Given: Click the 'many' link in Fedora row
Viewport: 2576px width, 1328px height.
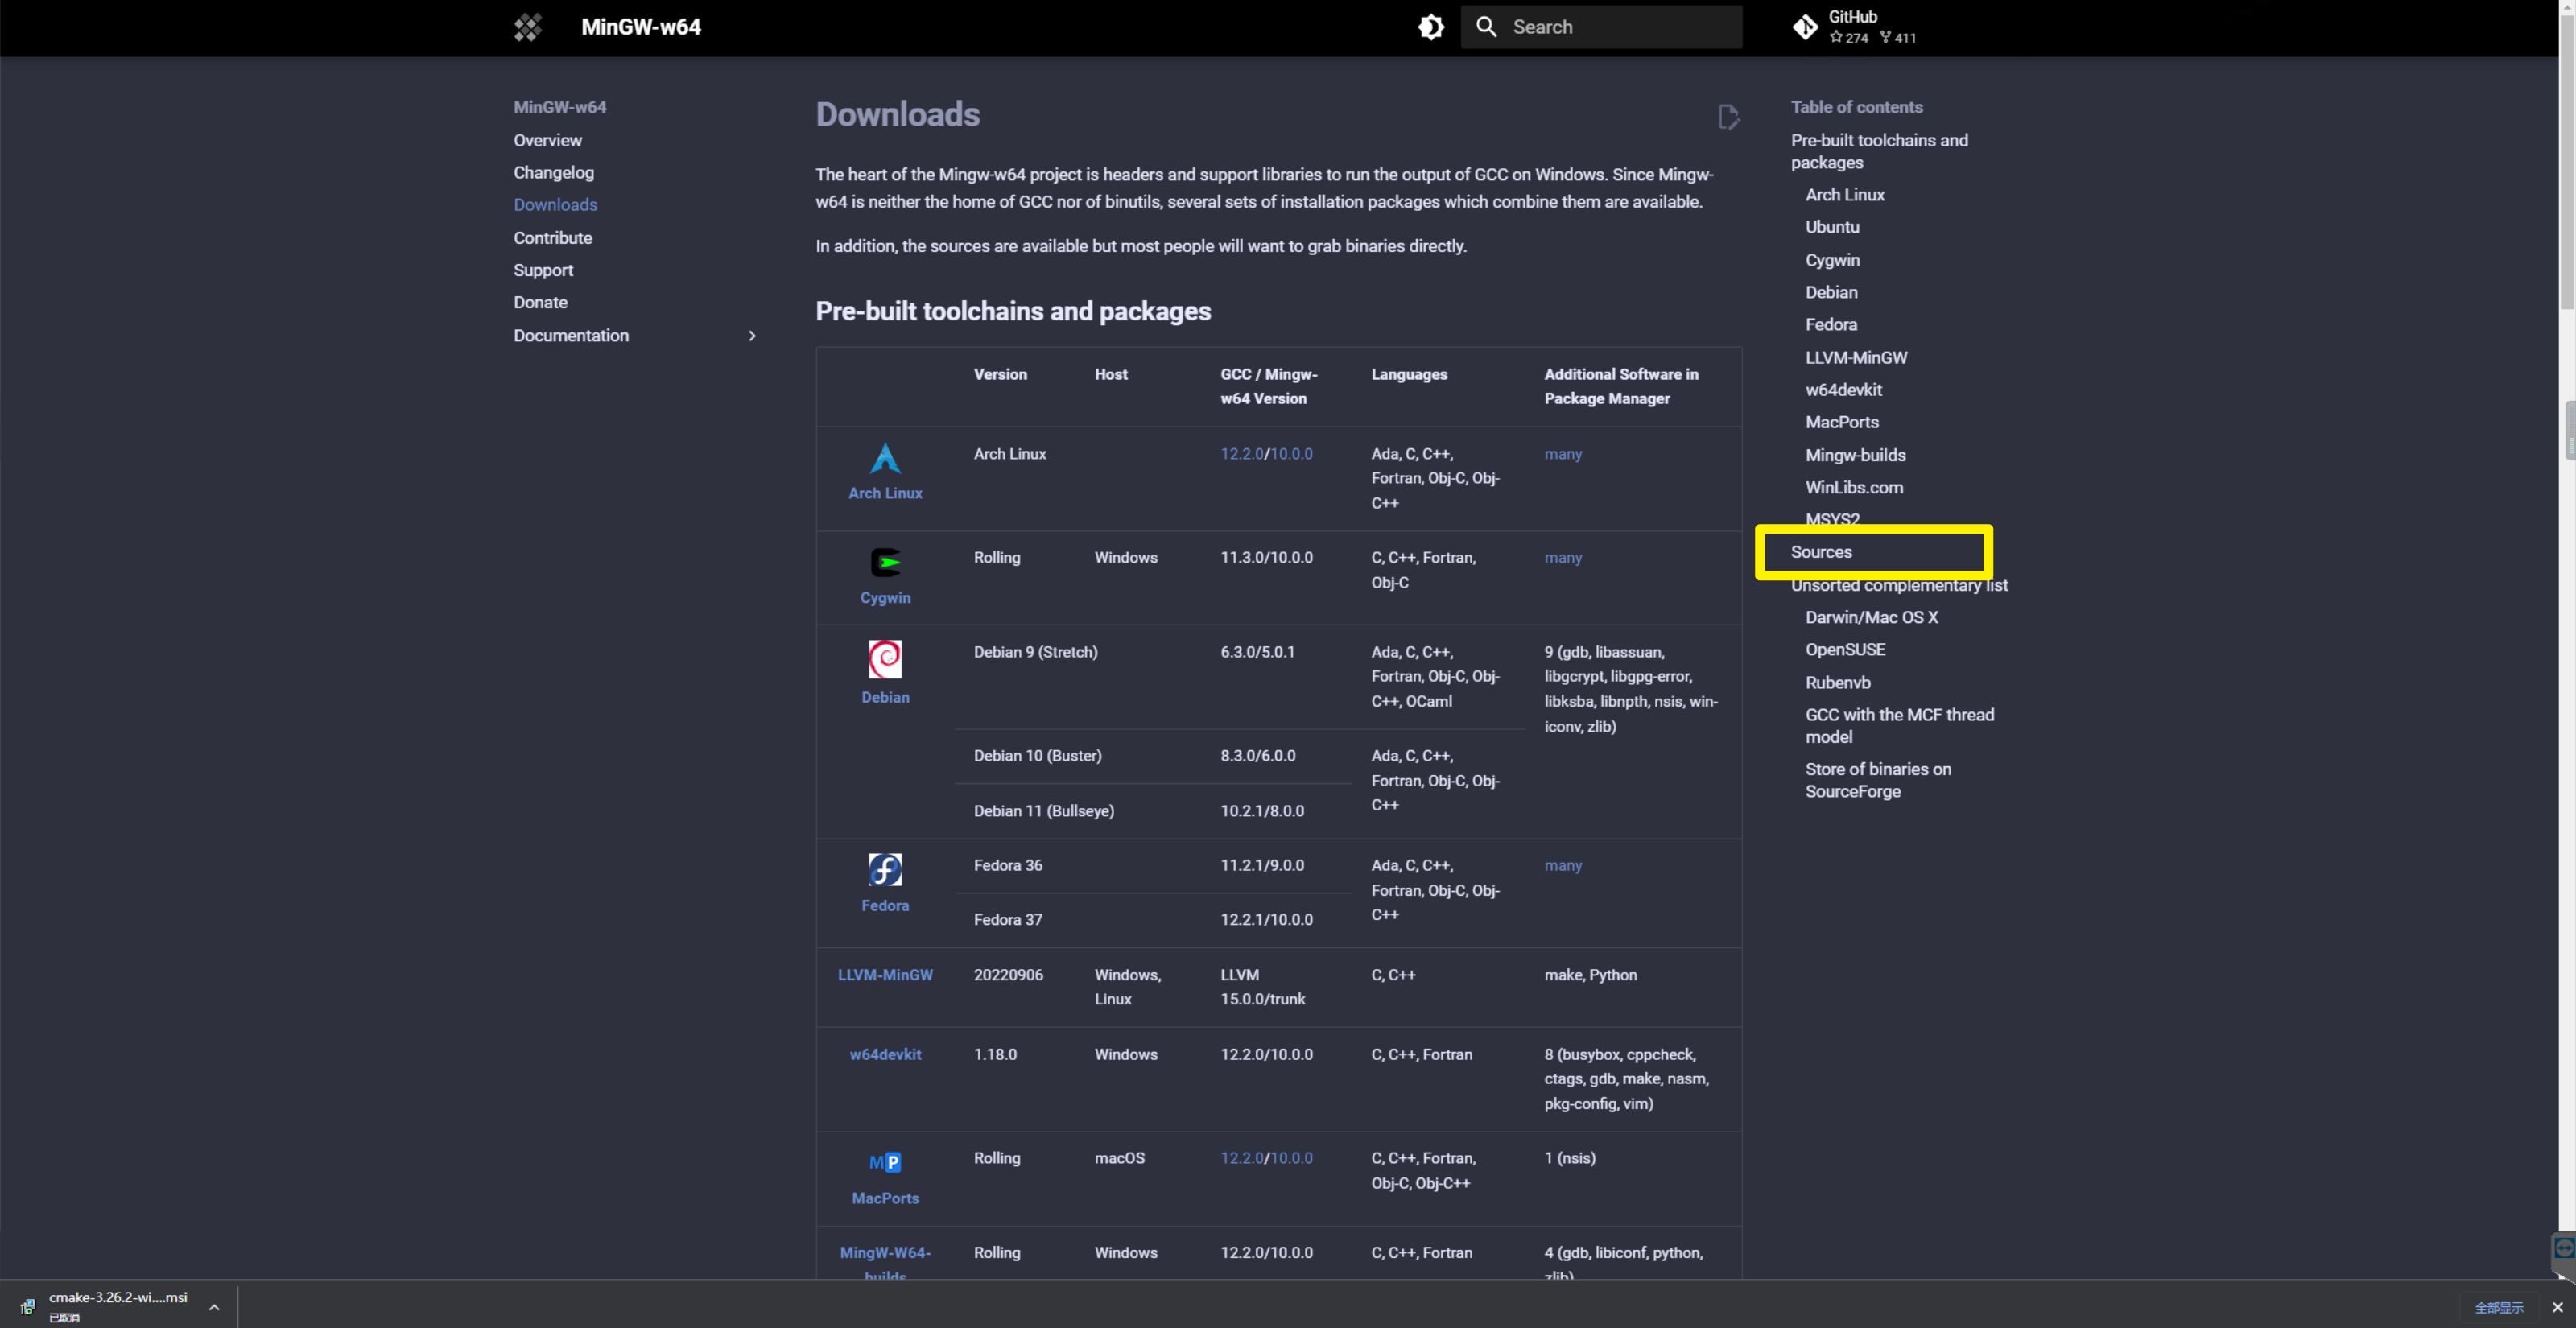Looking at the screenshot, I should coord(1562,865).
